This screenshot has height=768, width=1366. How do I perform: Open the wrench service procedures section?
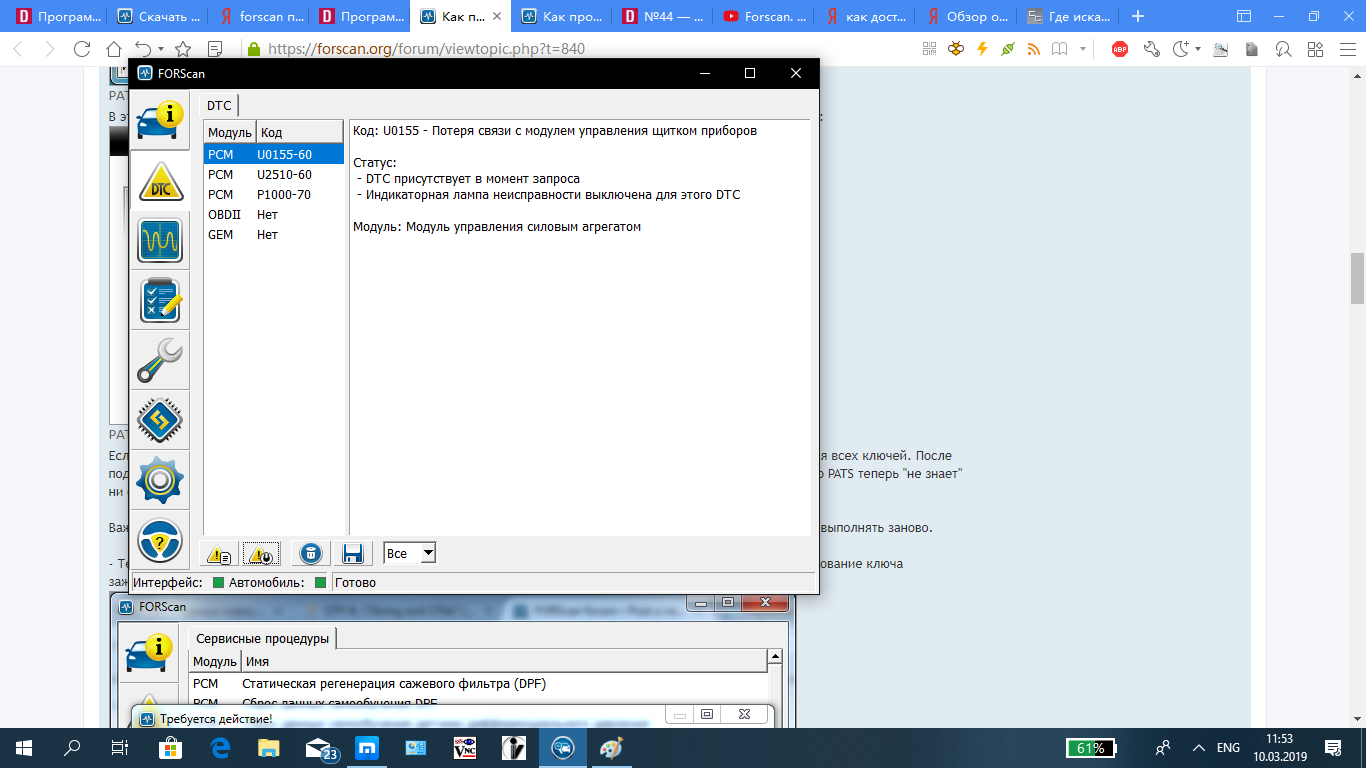[160, 360]
